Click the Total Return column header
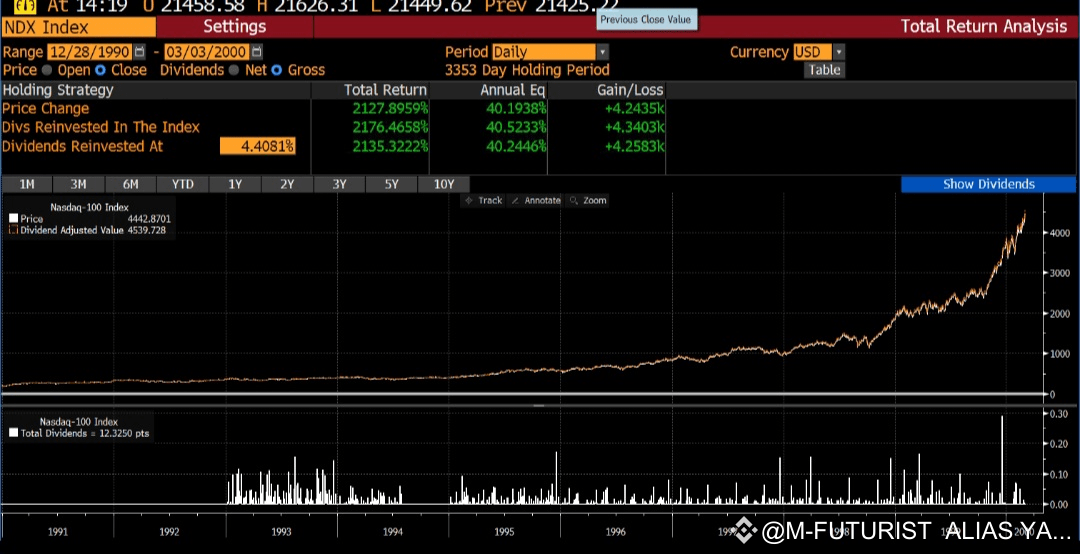This screenshot has height=554, width=1080. [385, 90]
